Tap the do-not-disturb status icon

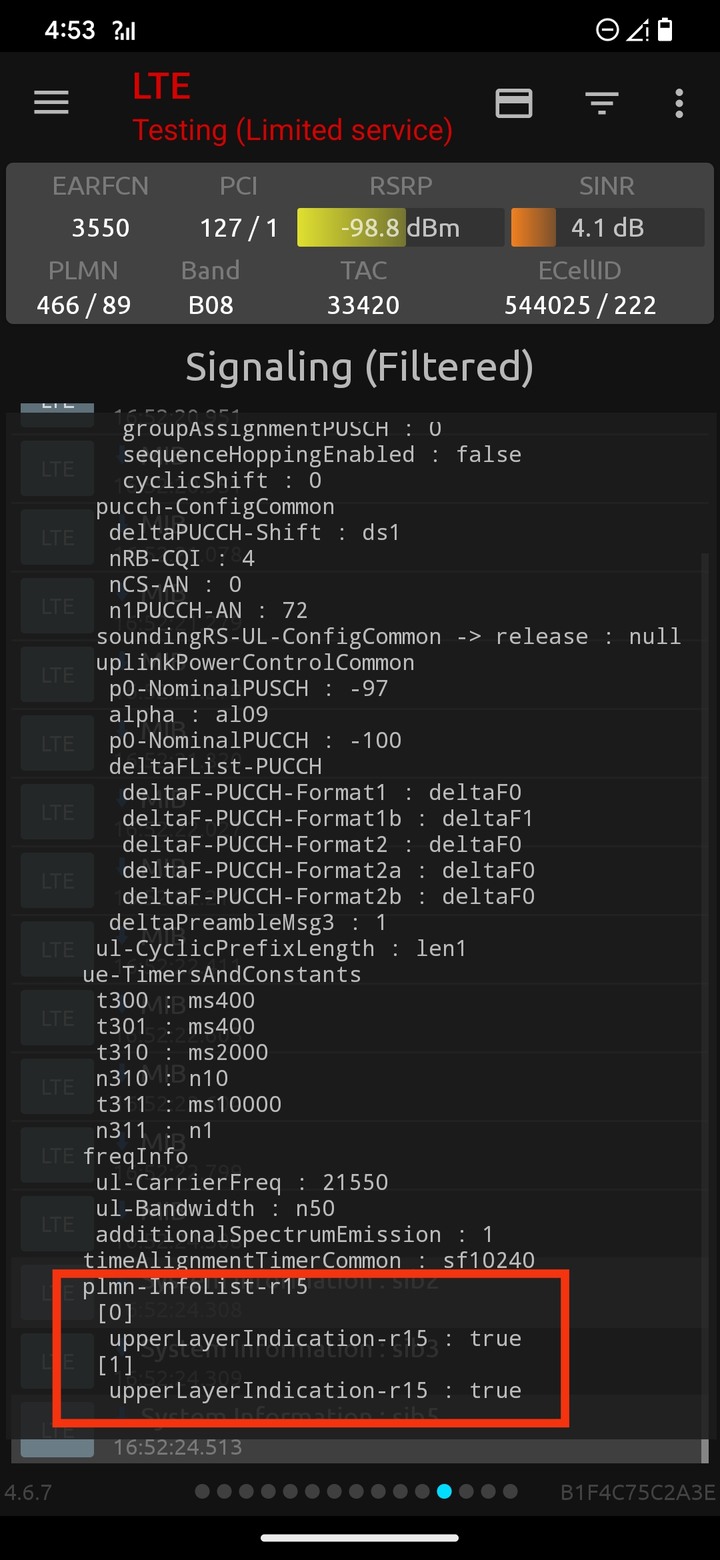(607, 30)
